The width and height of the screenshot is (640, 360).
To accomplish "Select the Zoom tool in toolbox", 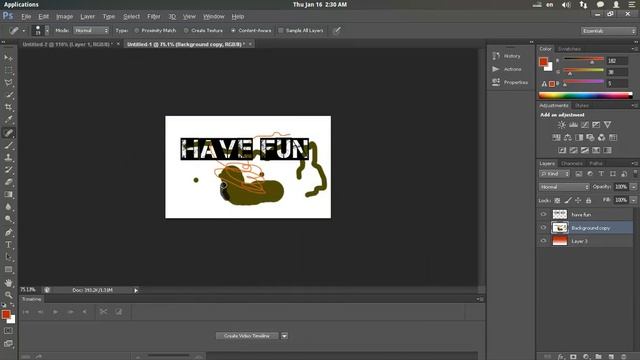I will coord(8,295).
